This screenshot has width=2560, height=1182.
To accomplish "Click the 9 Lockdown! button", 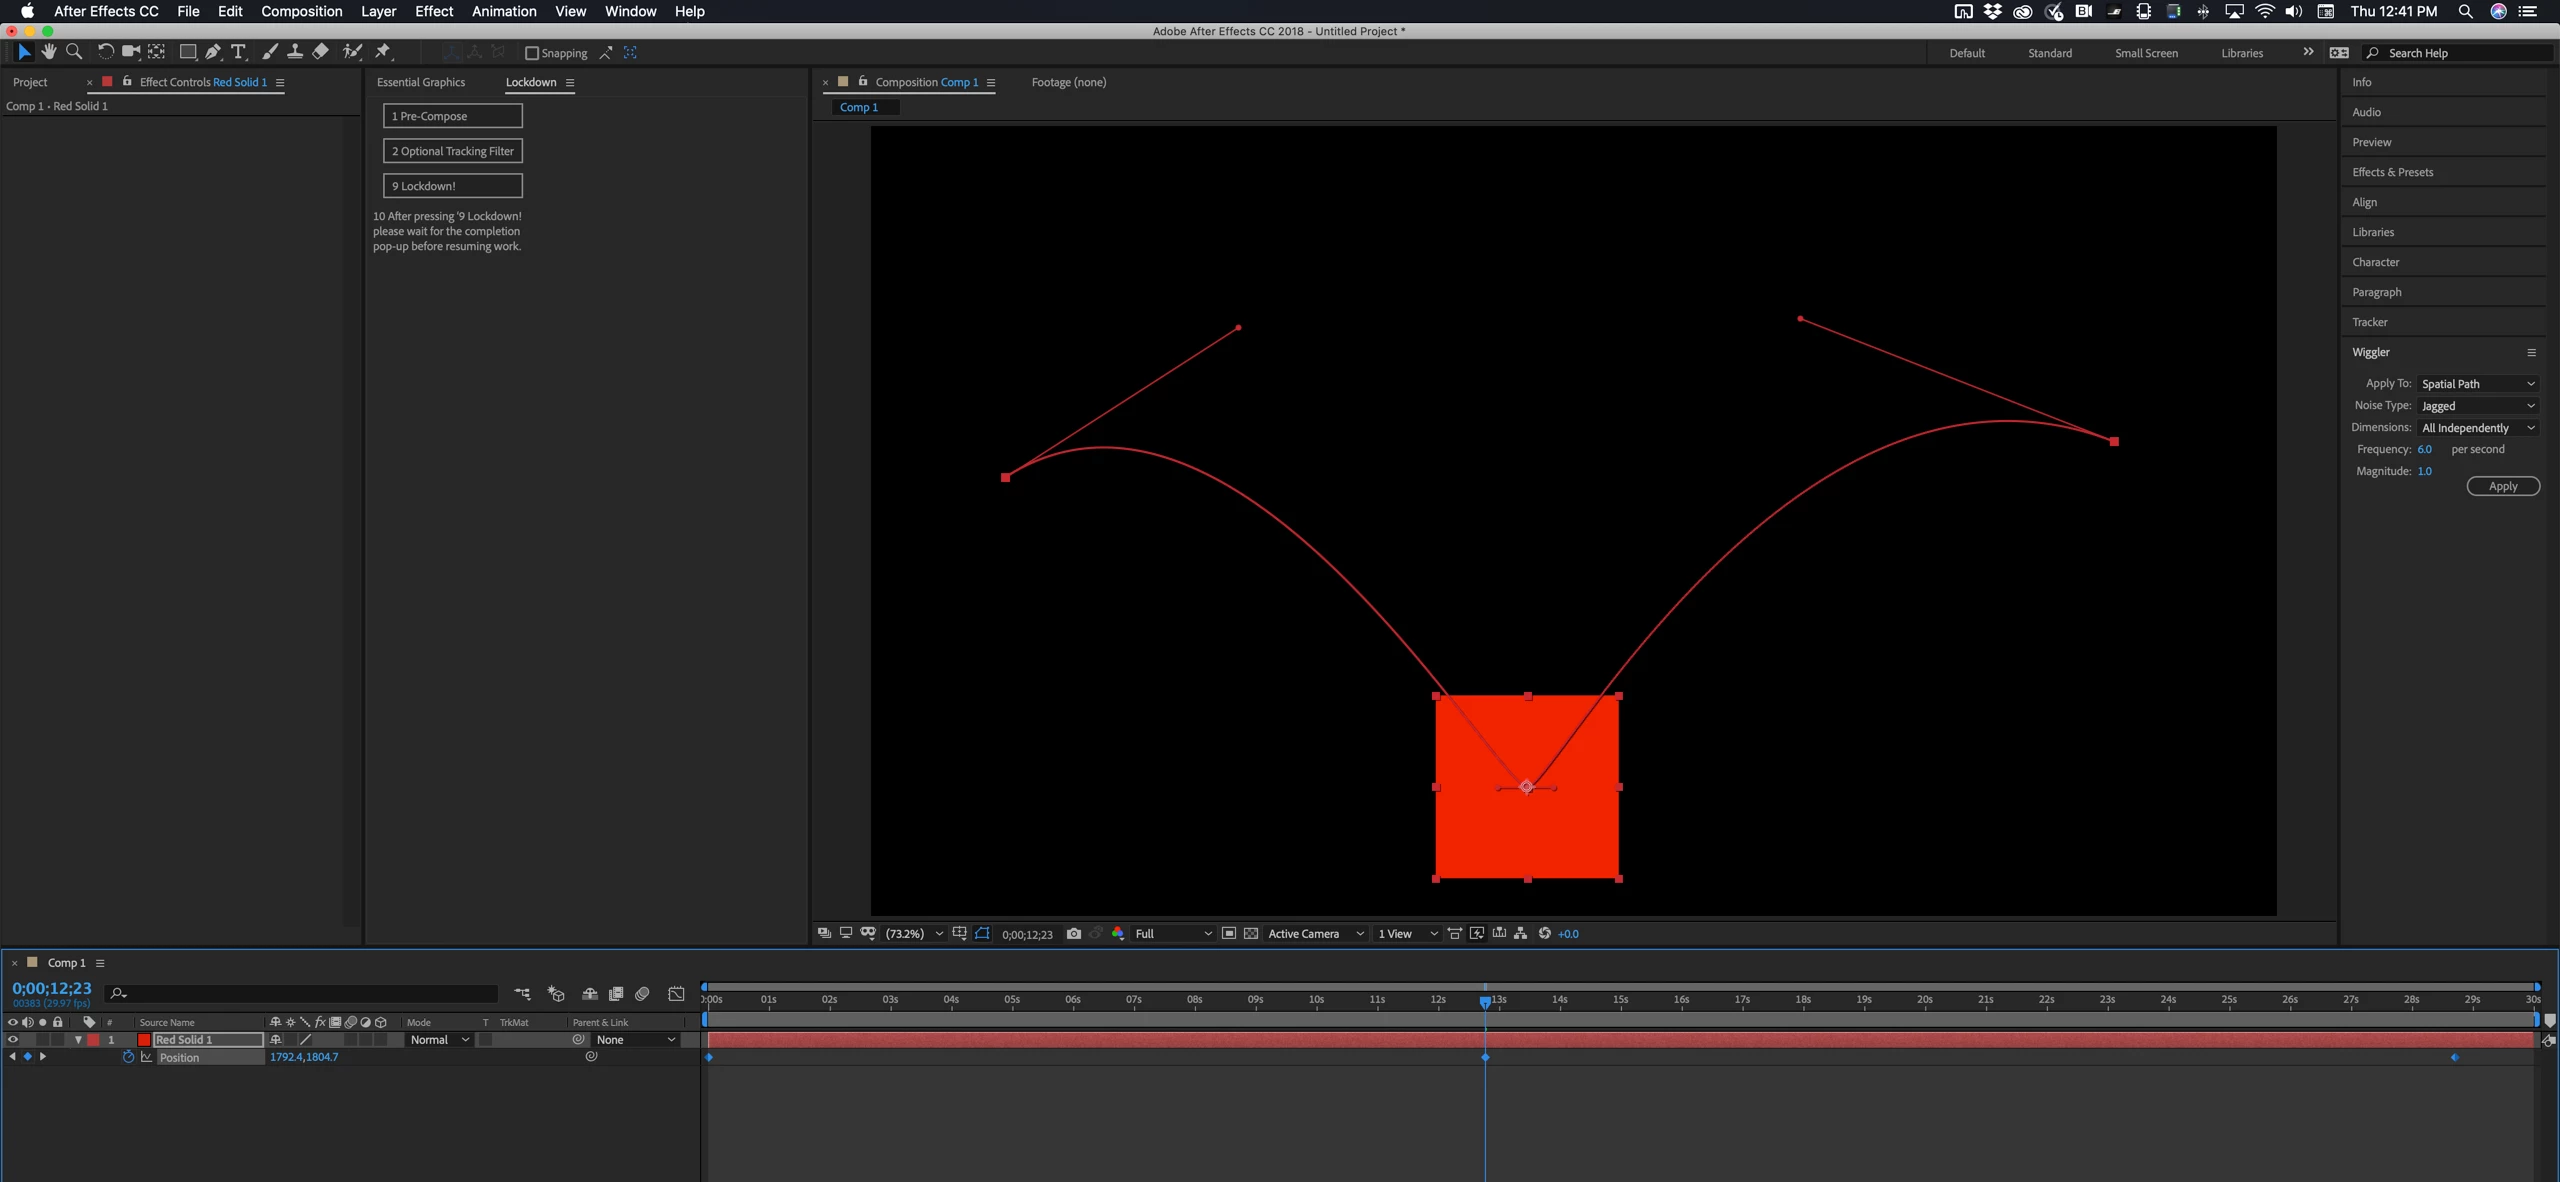I will (x=452, y=186).
